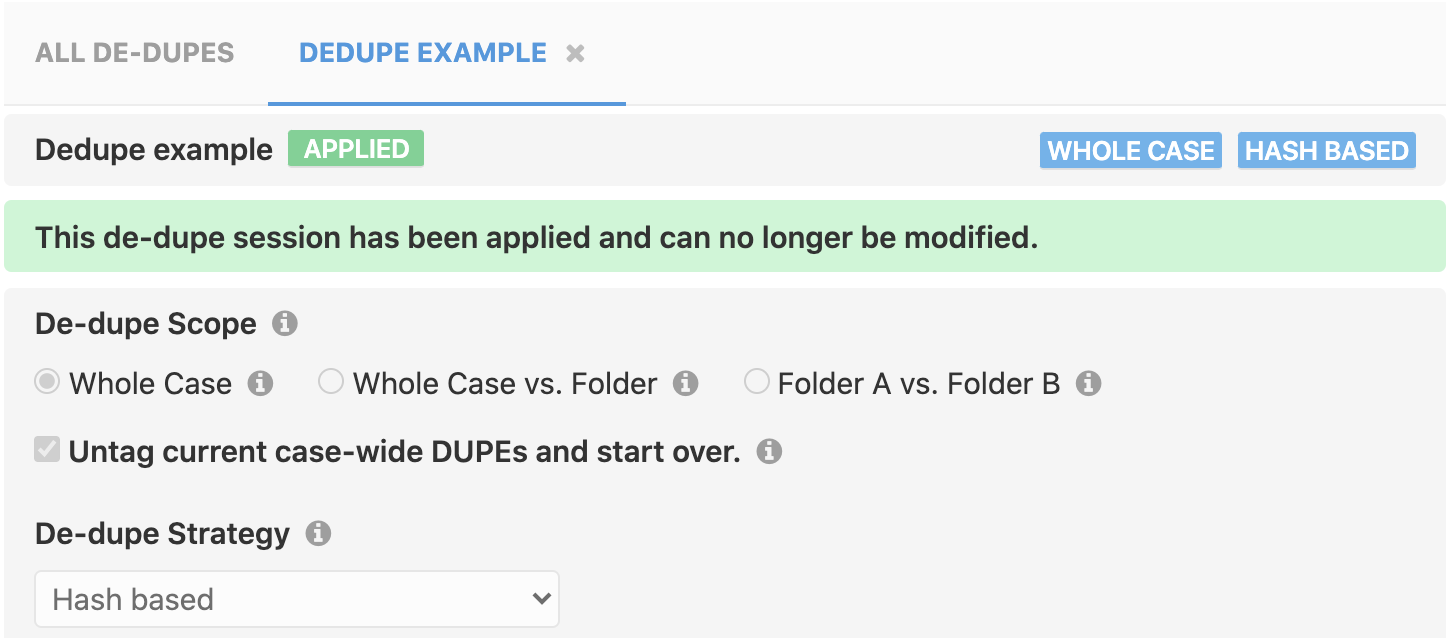The width and height of the screenshot is (1450, 638).
Task: Click the Dedupe example session title
Action: point(153,149)
